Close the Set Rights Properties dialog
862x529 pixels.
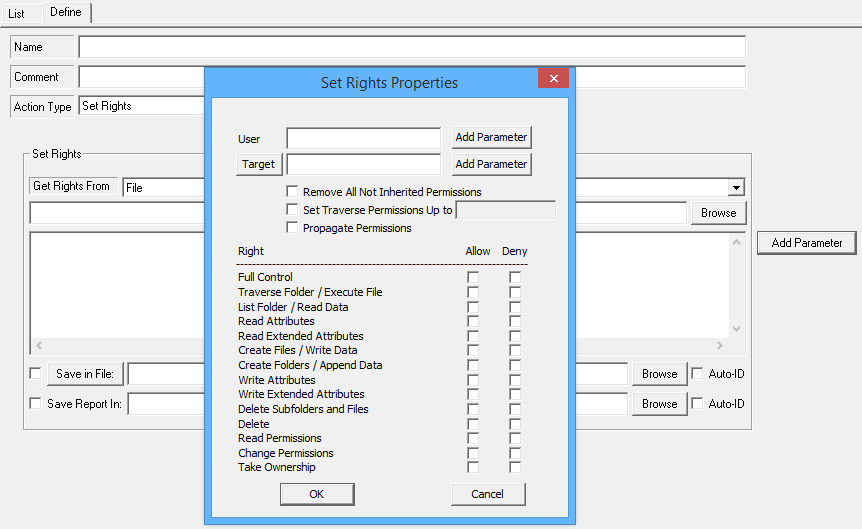[x=554, y=78]
